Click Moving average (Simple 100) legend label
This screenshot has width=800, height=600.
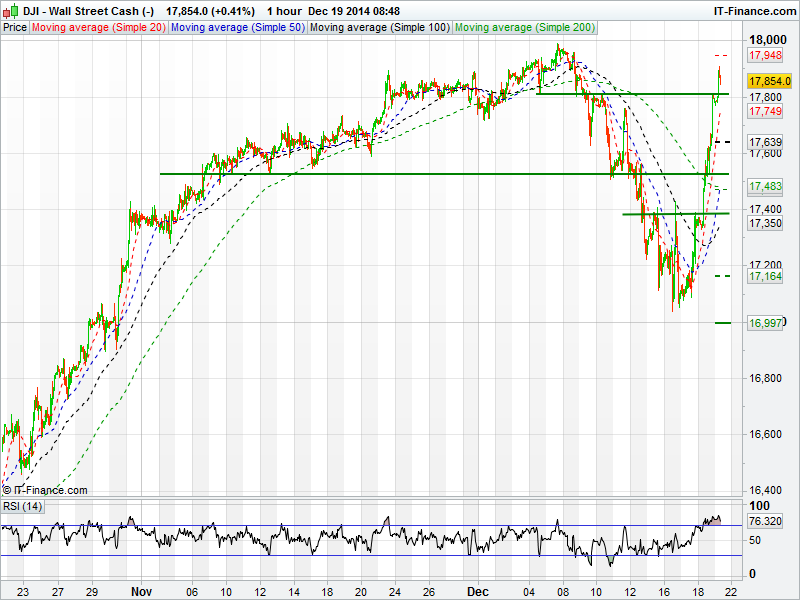tap(379, 27)
